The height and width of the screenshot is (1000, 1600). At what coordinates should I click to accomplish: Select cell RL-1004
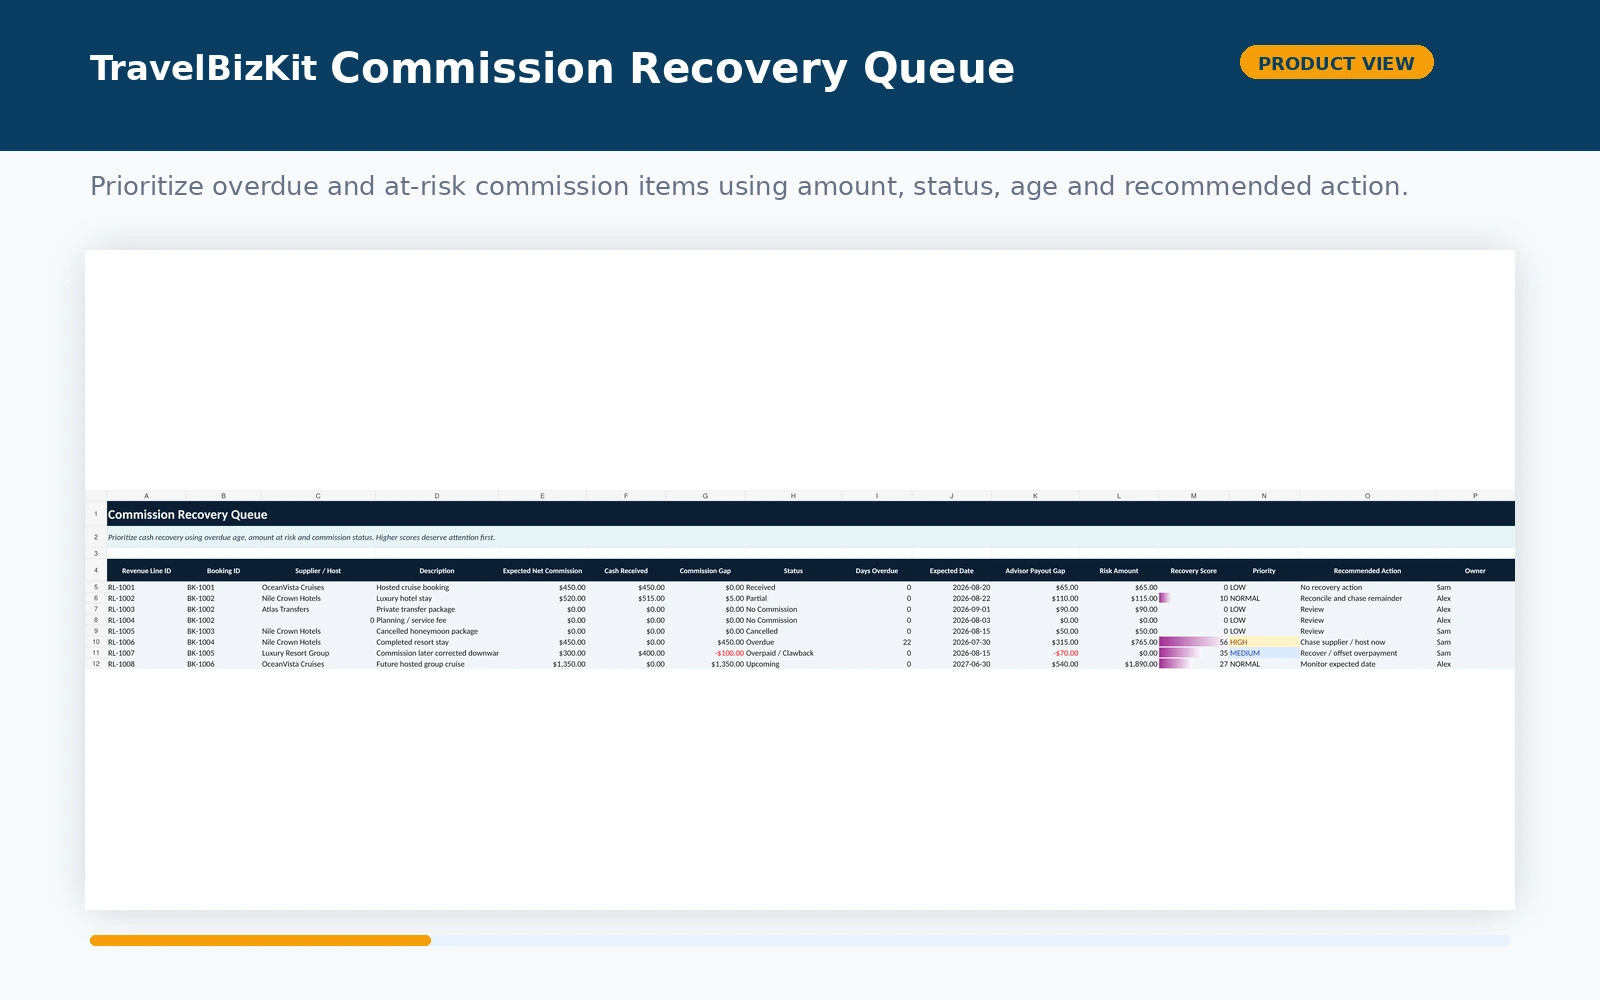pyautogui.click(x=146, y=620)
